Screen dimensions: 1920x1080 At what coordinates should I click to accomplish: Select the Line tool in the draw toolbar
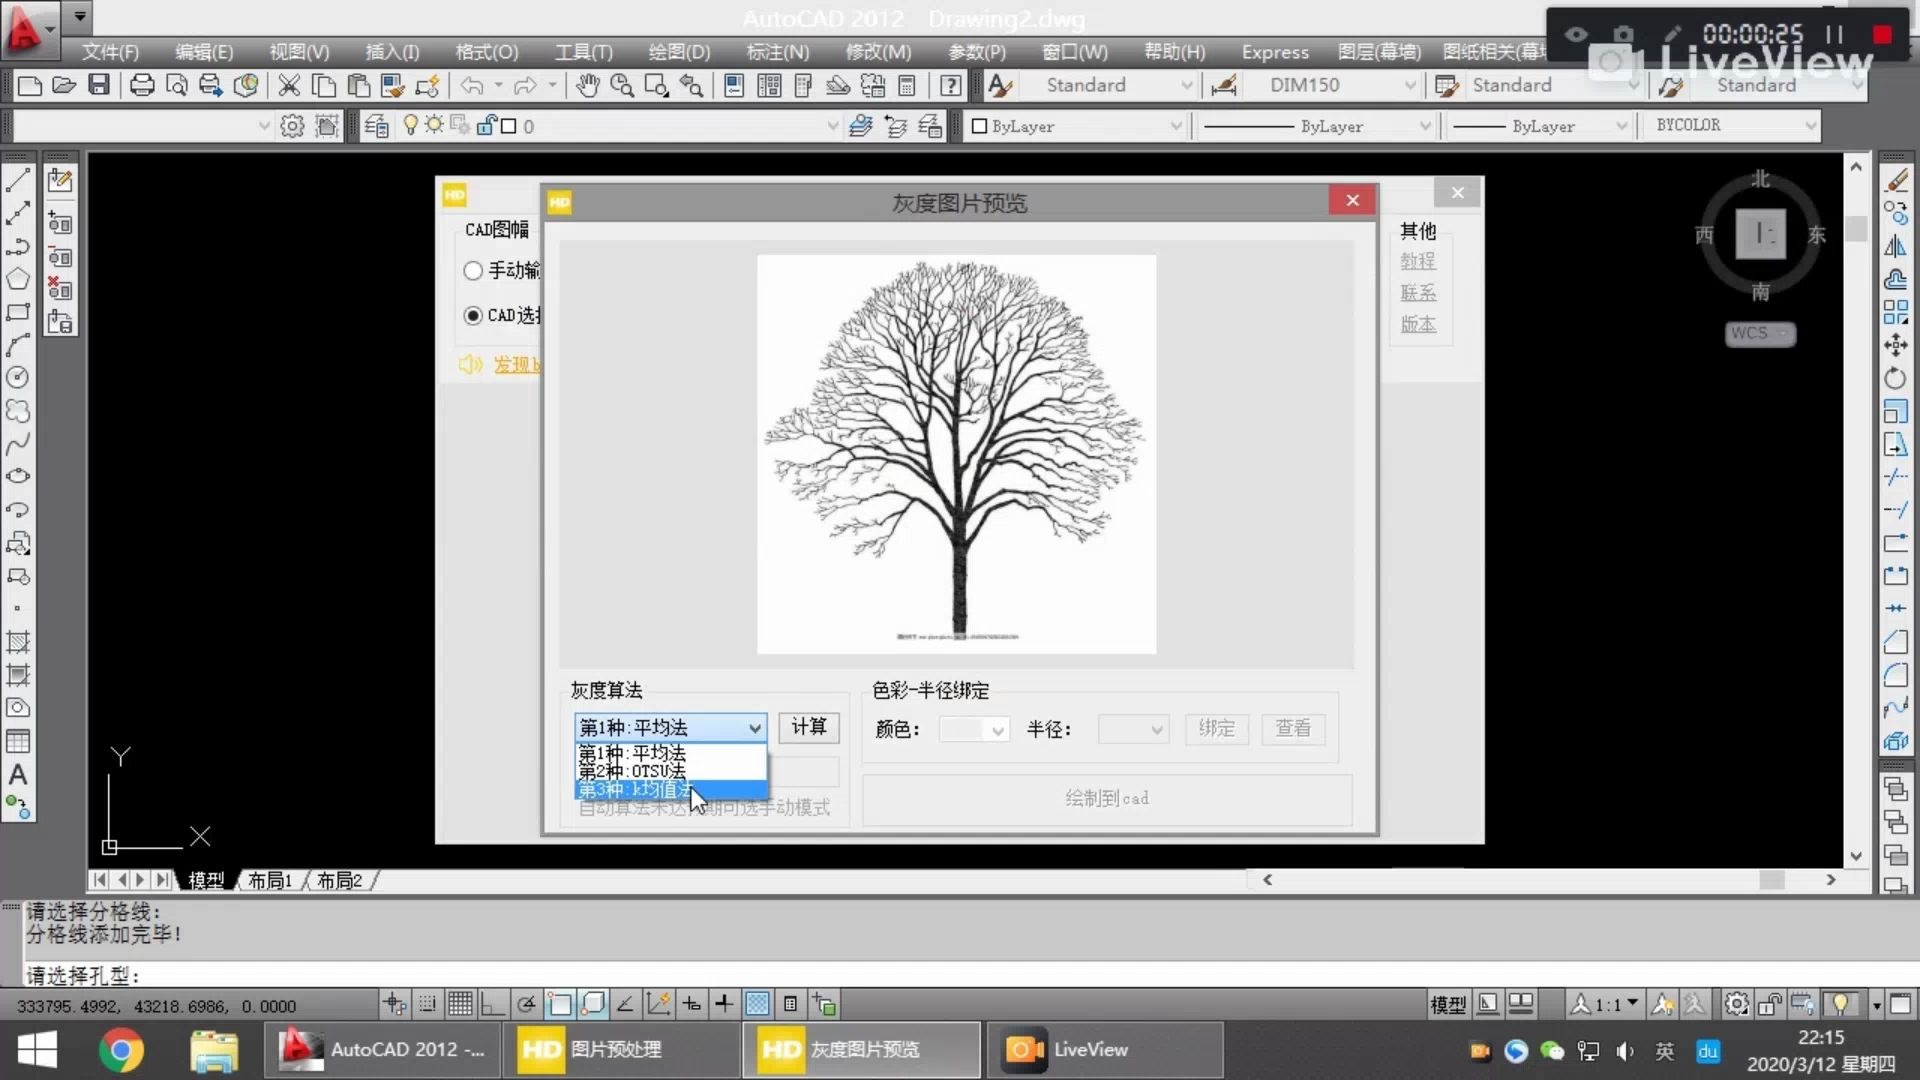click(18, 180)
